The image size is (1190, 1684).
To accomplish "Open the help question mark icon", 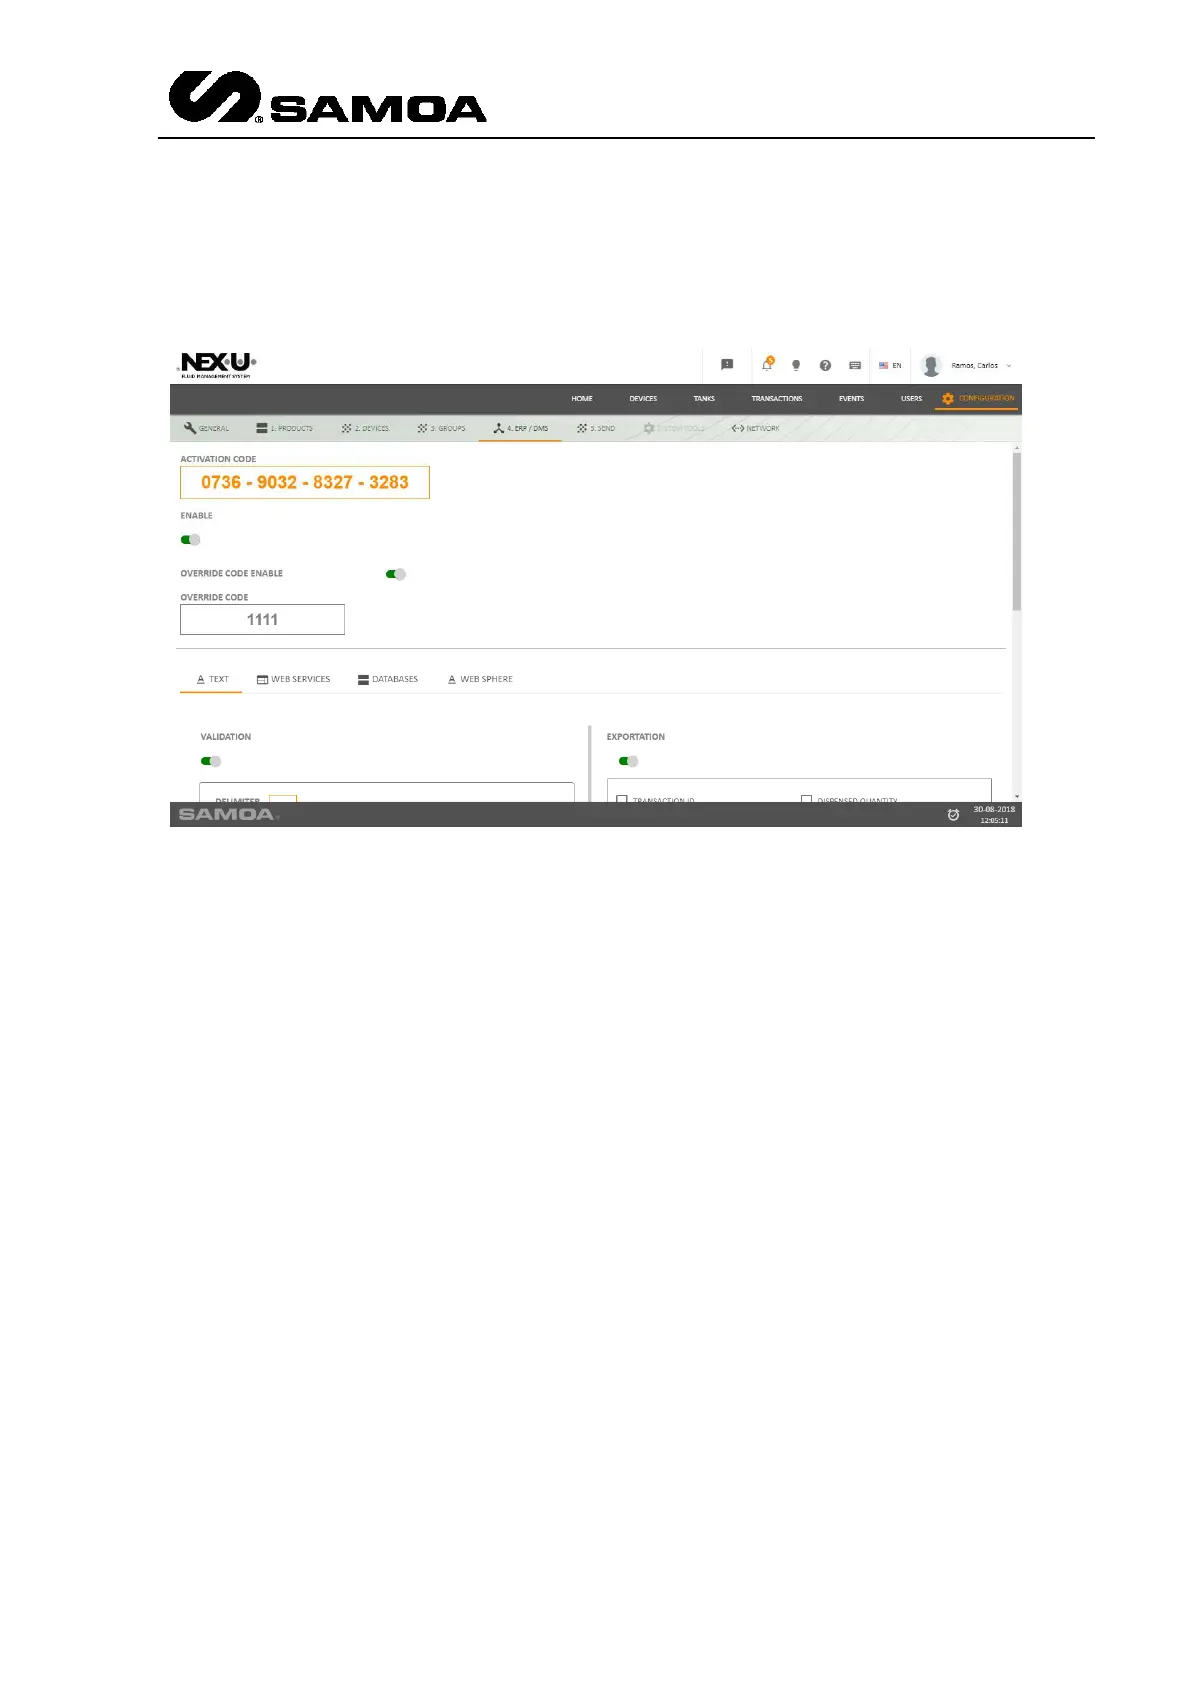I will point(825,365).
